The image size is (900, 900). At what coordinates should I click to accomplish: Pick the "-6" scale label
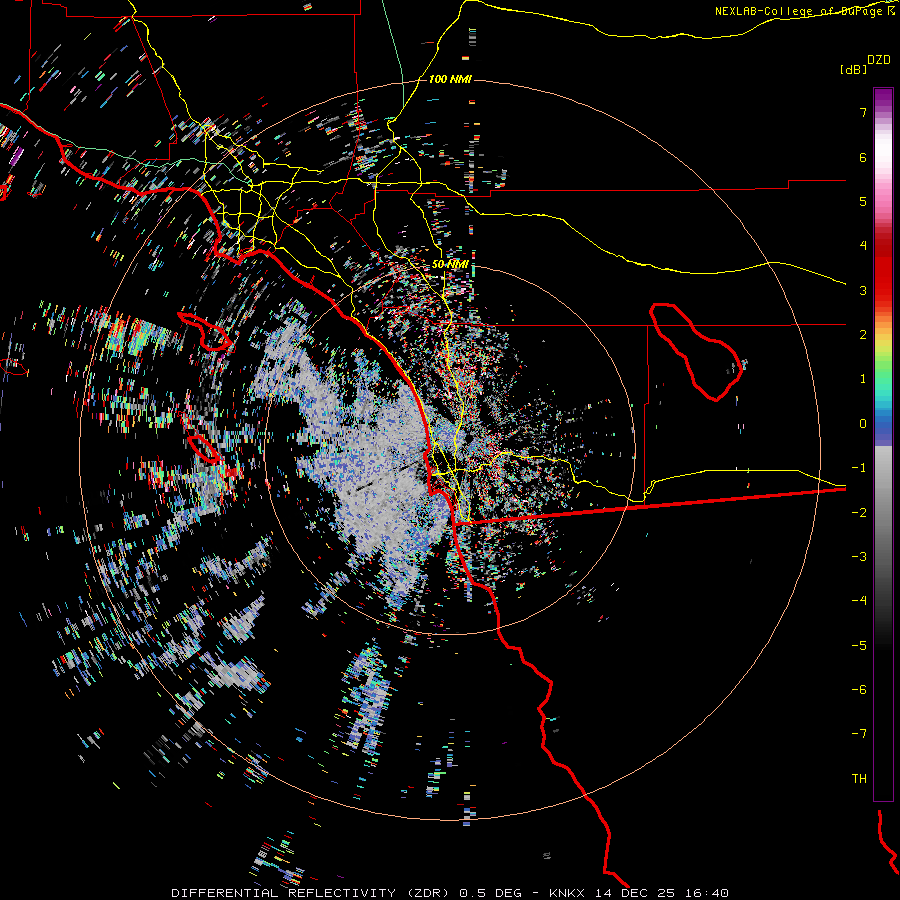point(859,690)
